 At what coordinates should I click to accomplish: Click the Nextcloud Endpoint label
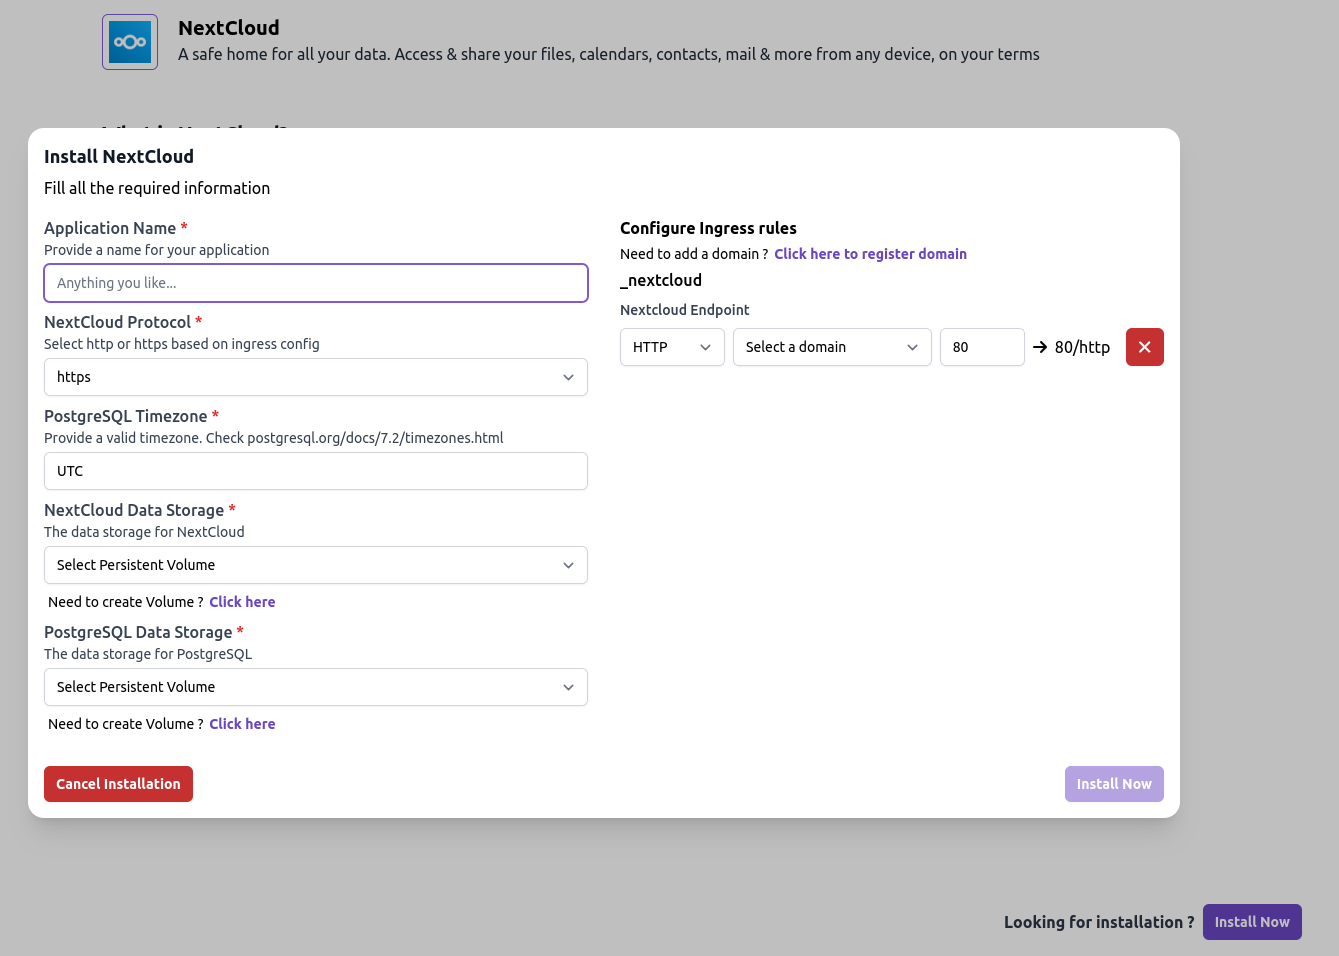point(685,310)
